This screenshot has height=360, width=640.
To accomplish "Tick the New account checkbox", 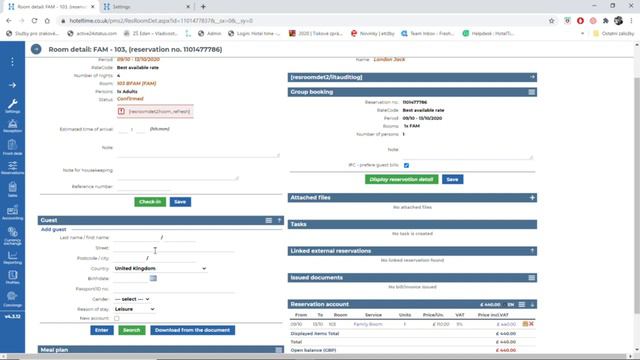I will click(117, 318).
